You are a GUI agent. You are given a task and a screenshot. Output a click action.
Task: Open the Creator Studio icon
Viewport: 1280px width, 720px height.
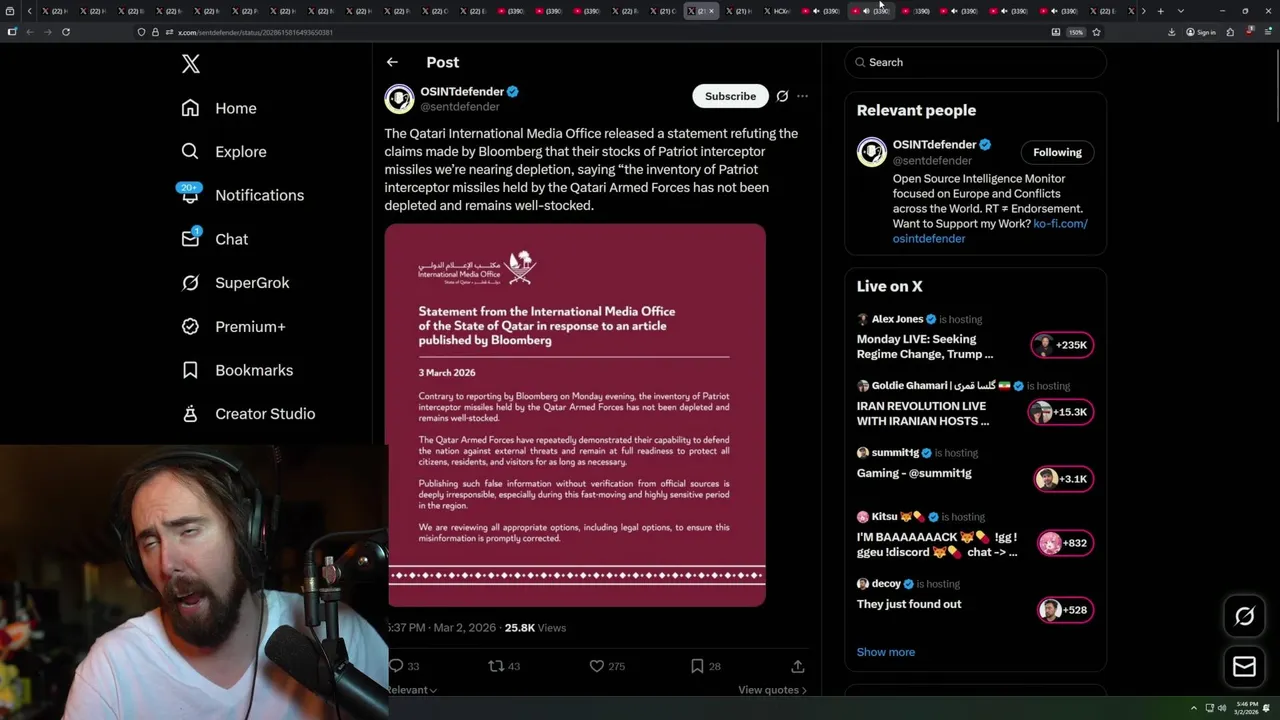pyautogui.click(x=190, y=413)
